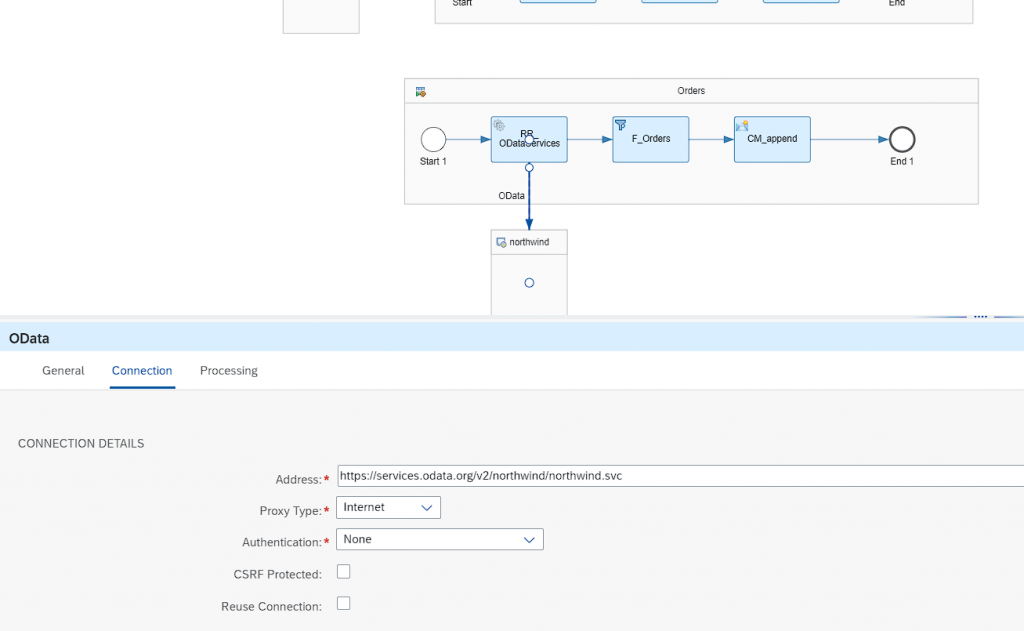Select the CM_append content modifier step
The image size is (1024, 631).
click(772, 139)
